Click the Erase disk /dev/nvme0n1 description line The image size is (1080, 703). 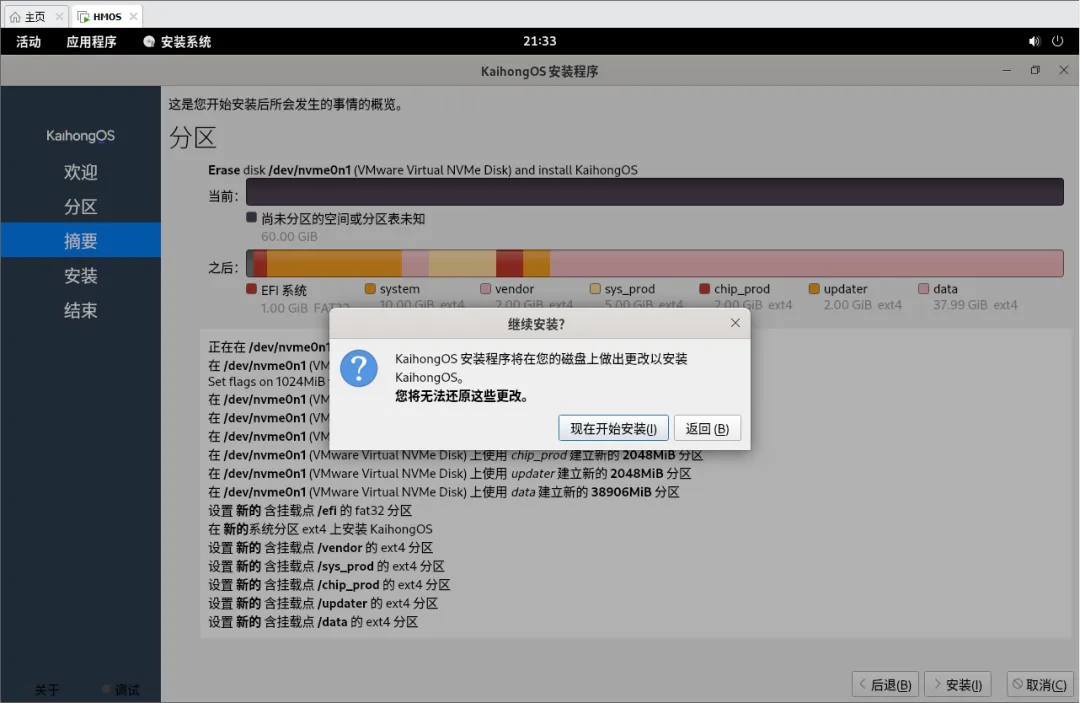(x=423, y=169)
